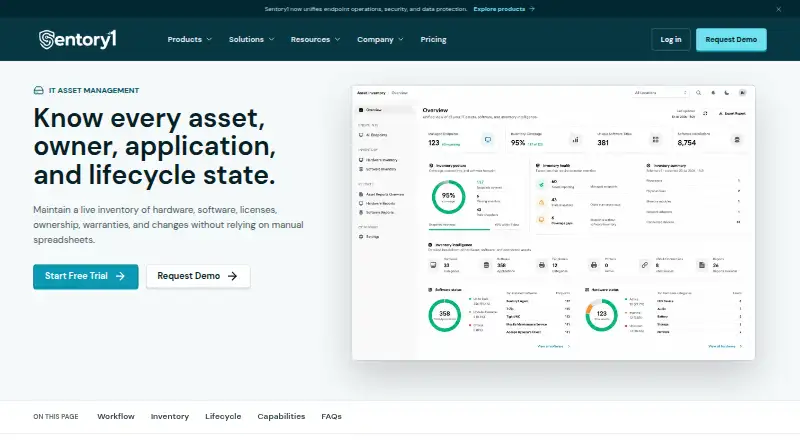800x440 pixels.
Task: Click the printer icon beside the 12 categories stat
Action: coord(542,265)
